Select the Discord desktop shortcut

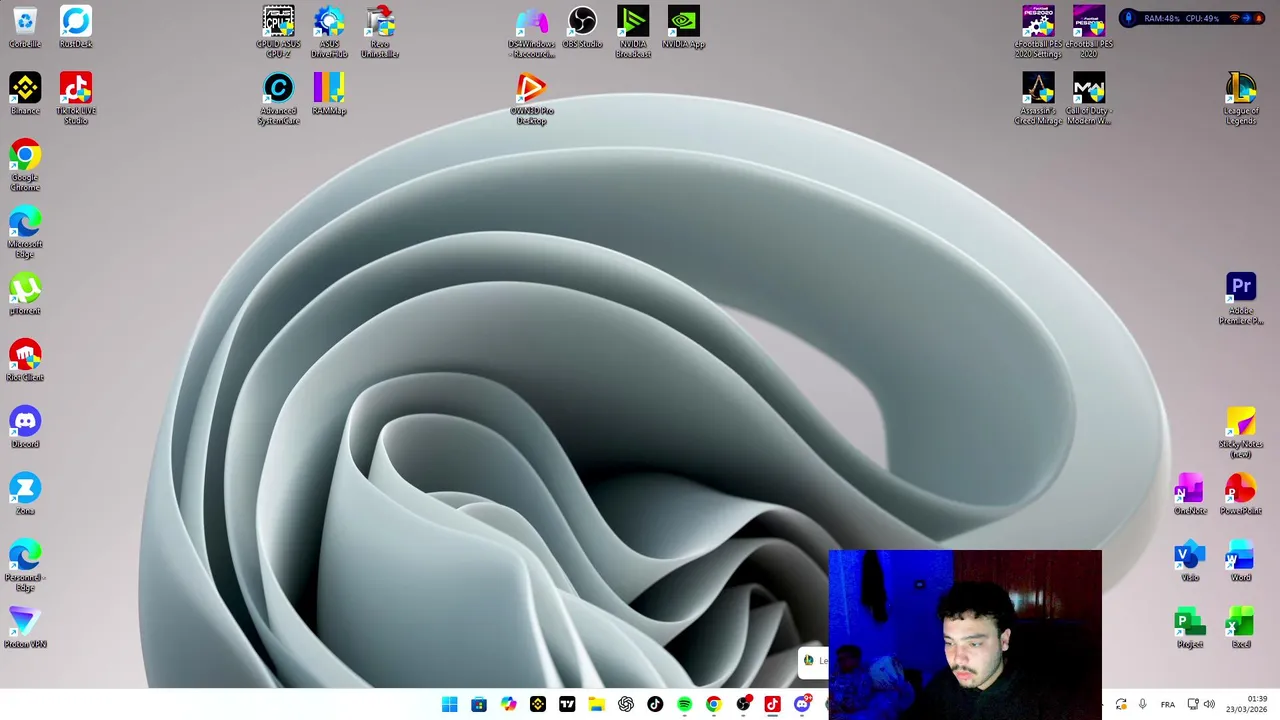click(25, 428)
